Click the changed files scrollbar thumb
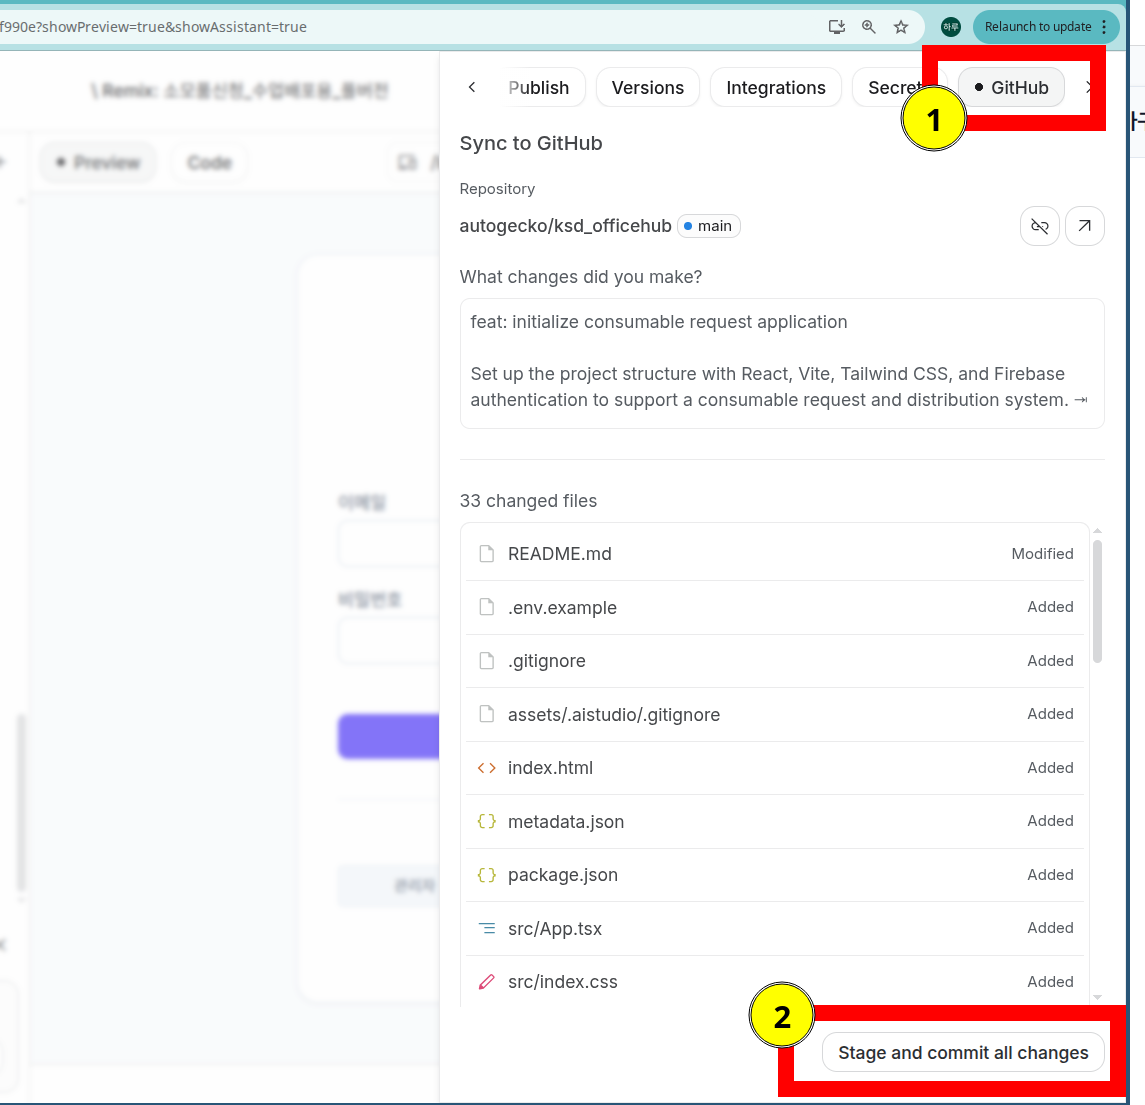Screen dimensions: 1145x1105 click(x=1097, y=601)
